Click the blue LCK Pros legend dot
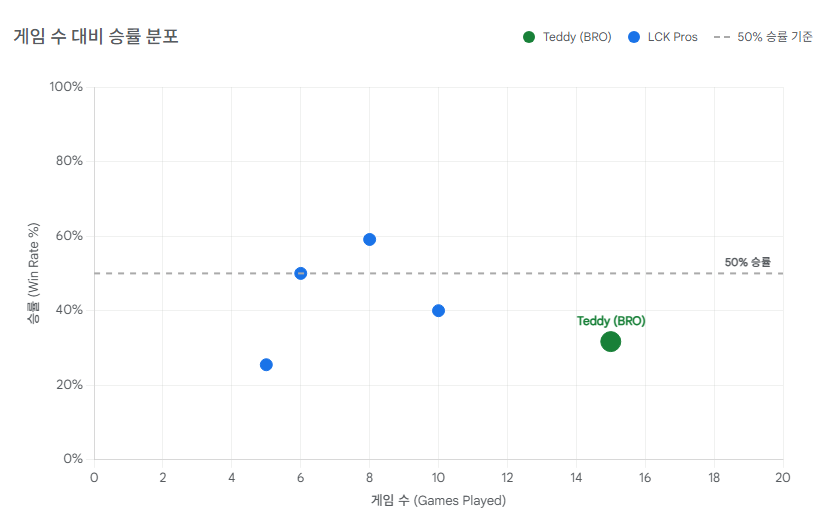The width and height of the screenshot is (813, 529). [634, 37]
